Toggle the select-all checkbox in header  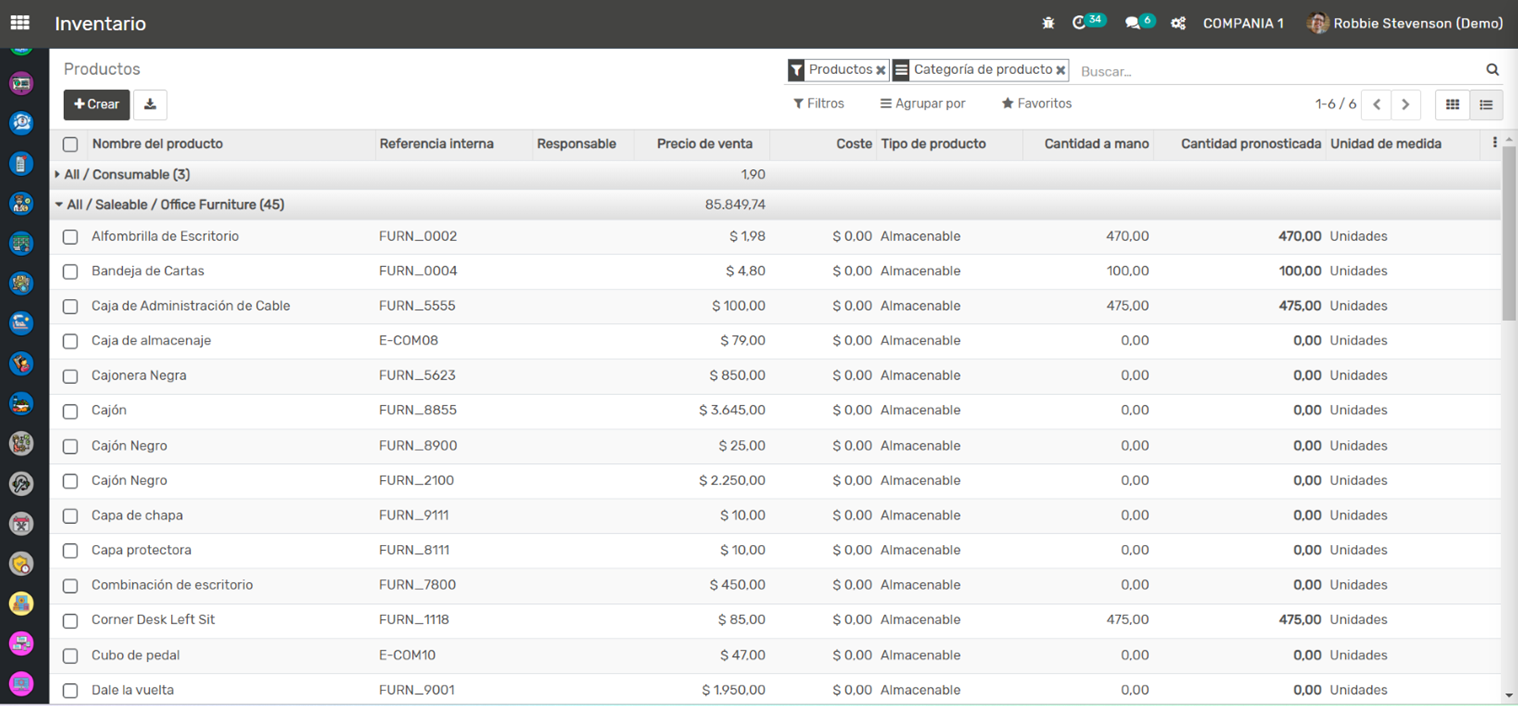click(70, 145)
